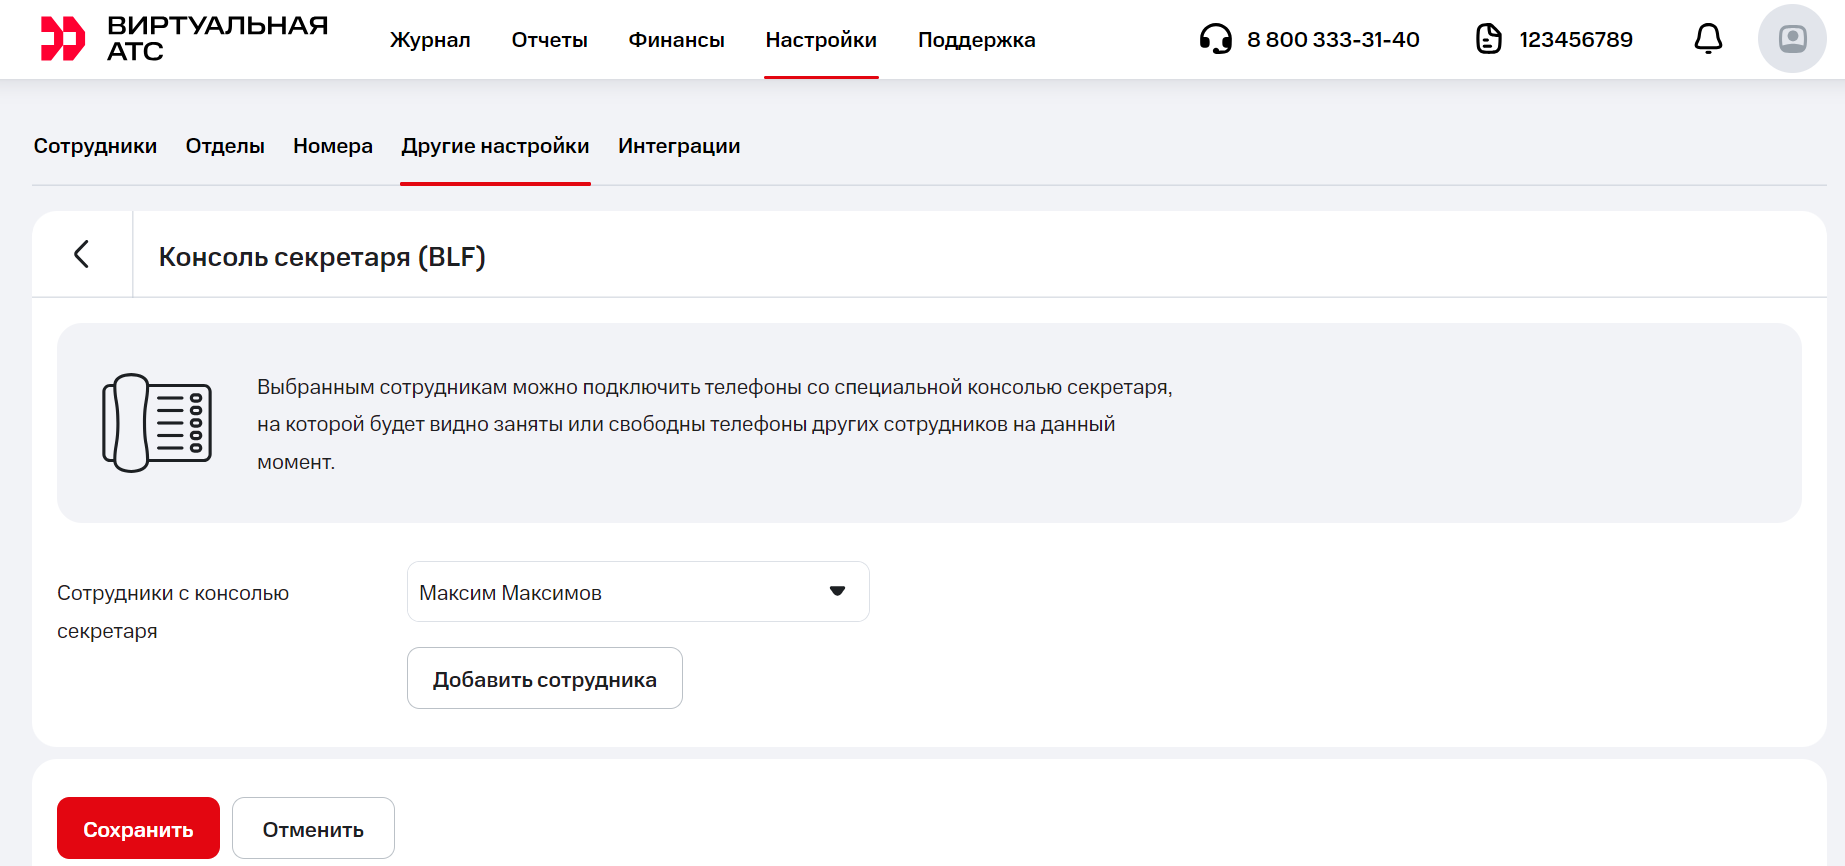This screenshot has width=1845, height=866.
Task: Click the red Сохранить button
Action: (x=138, y=828)
